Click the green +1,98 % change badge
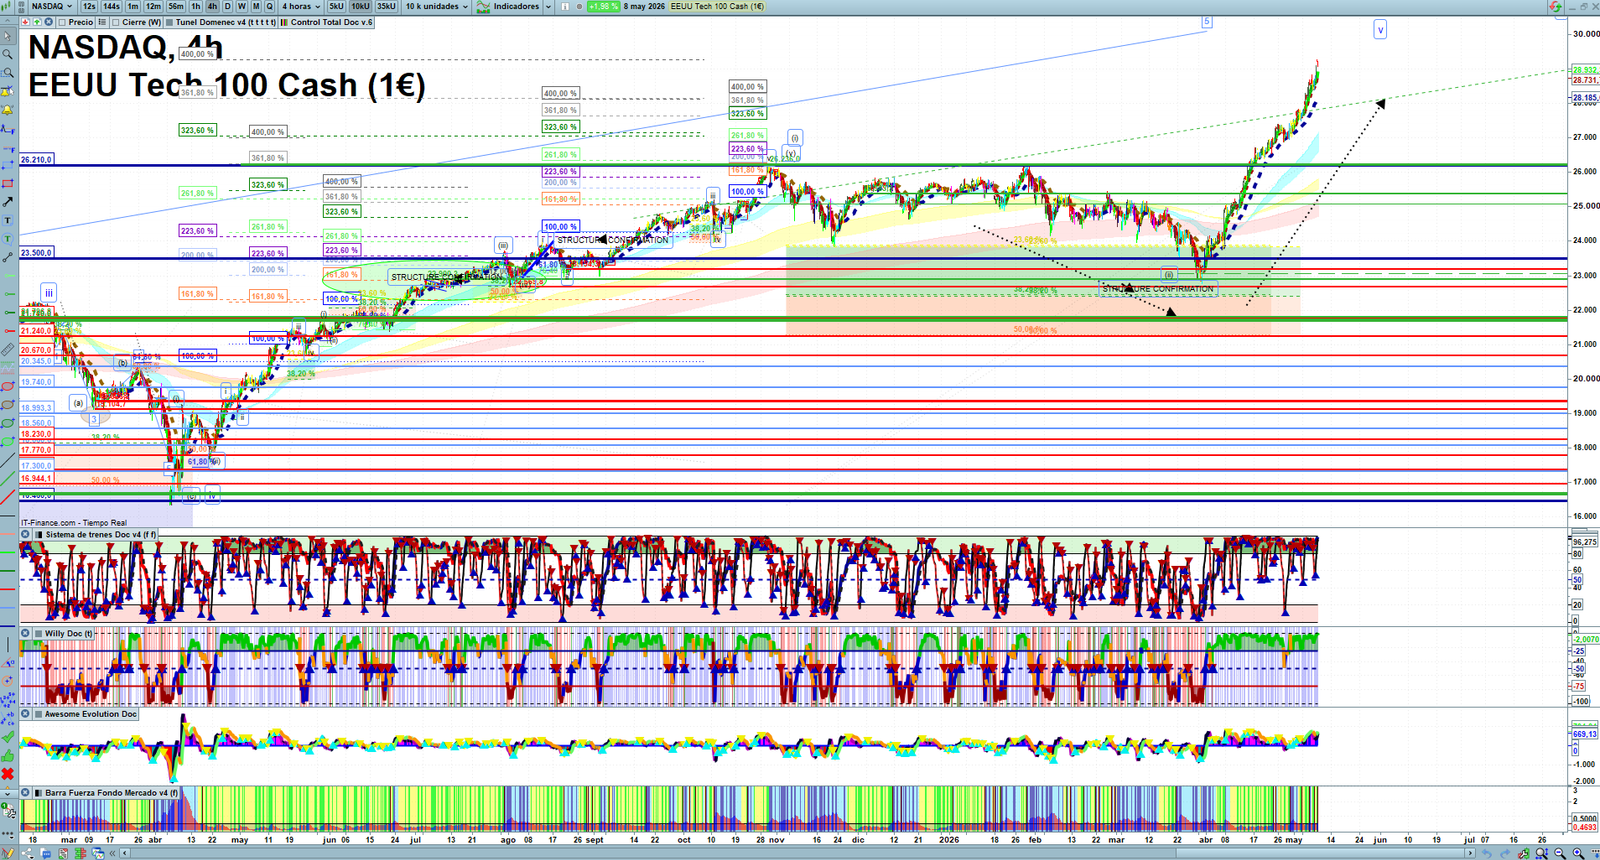This screenshot has width=1600, height=860. coord(603,6)
